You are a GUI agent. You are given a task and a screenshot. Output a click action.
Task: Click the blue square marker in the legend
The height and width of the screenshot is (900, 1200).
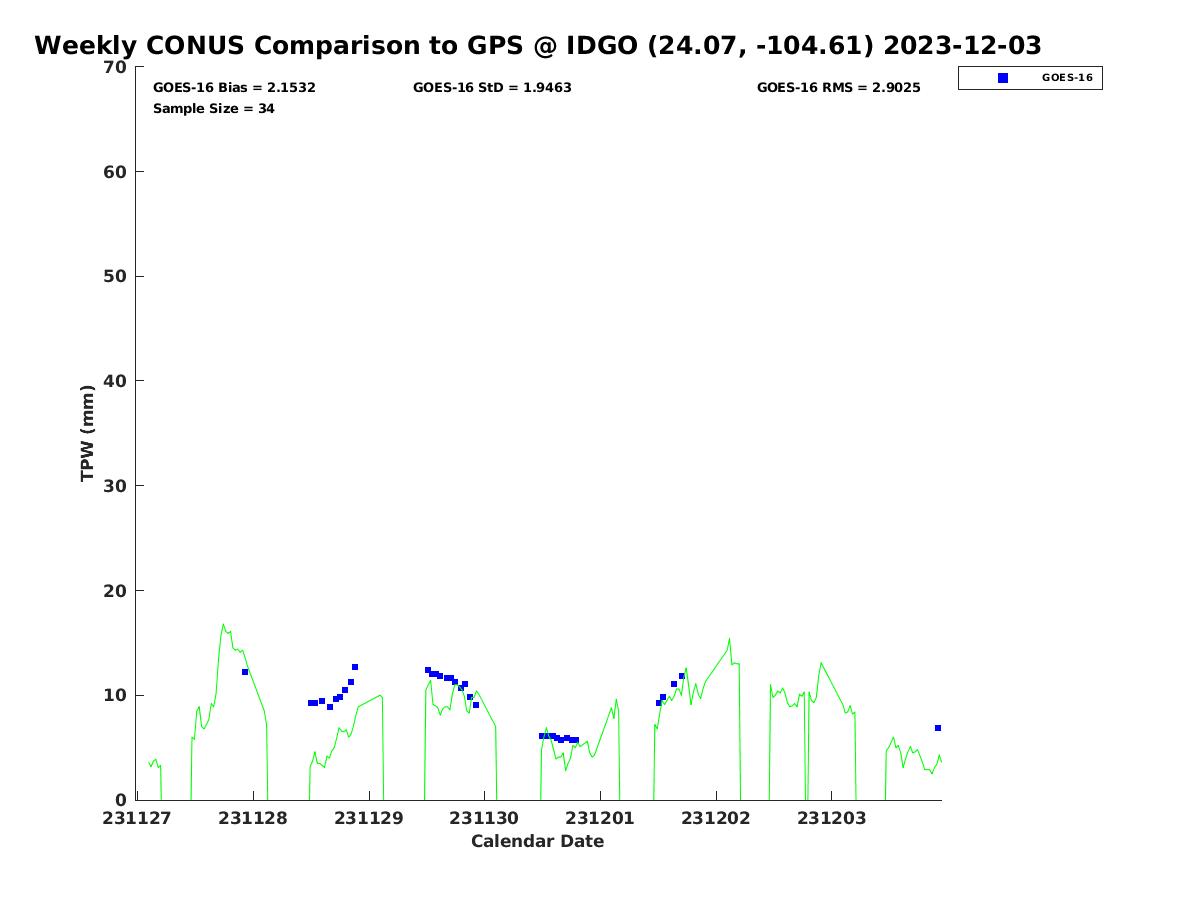pyautogui.click(x=1003, y=78)
